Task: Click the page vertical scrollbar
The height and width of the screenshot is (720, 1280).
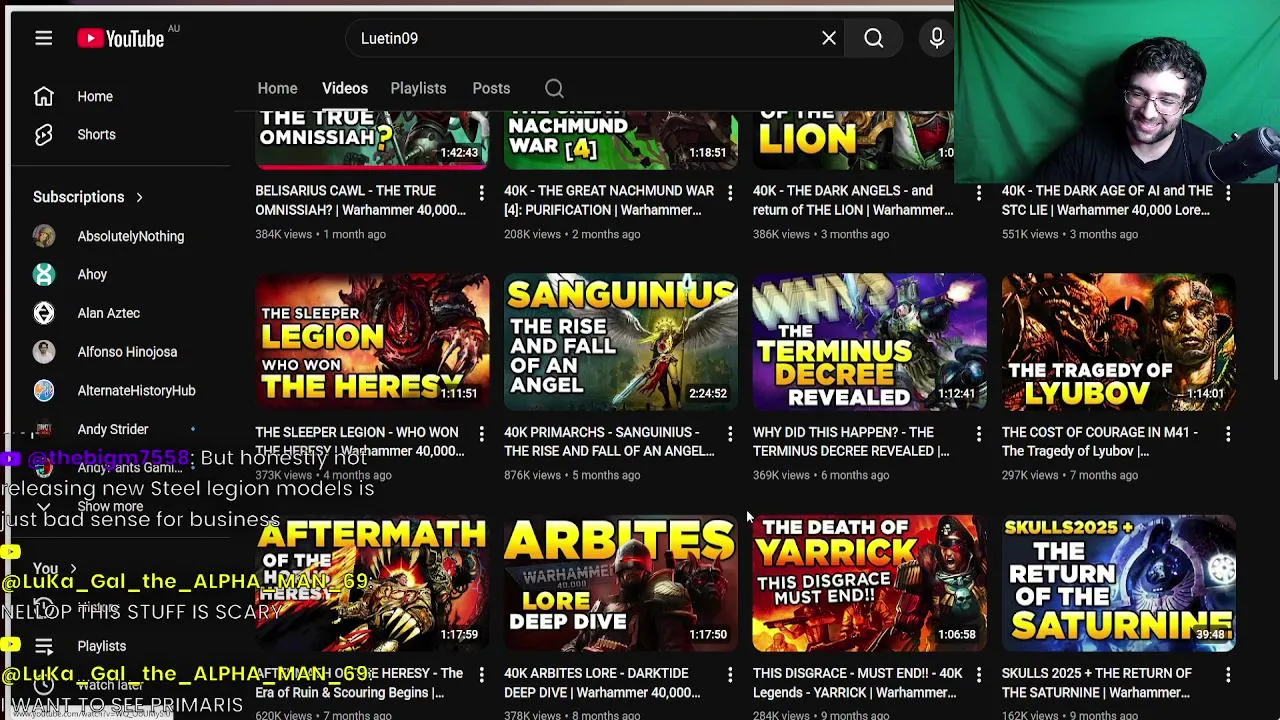Action: pyautogui.click(x=1274, y=280)
